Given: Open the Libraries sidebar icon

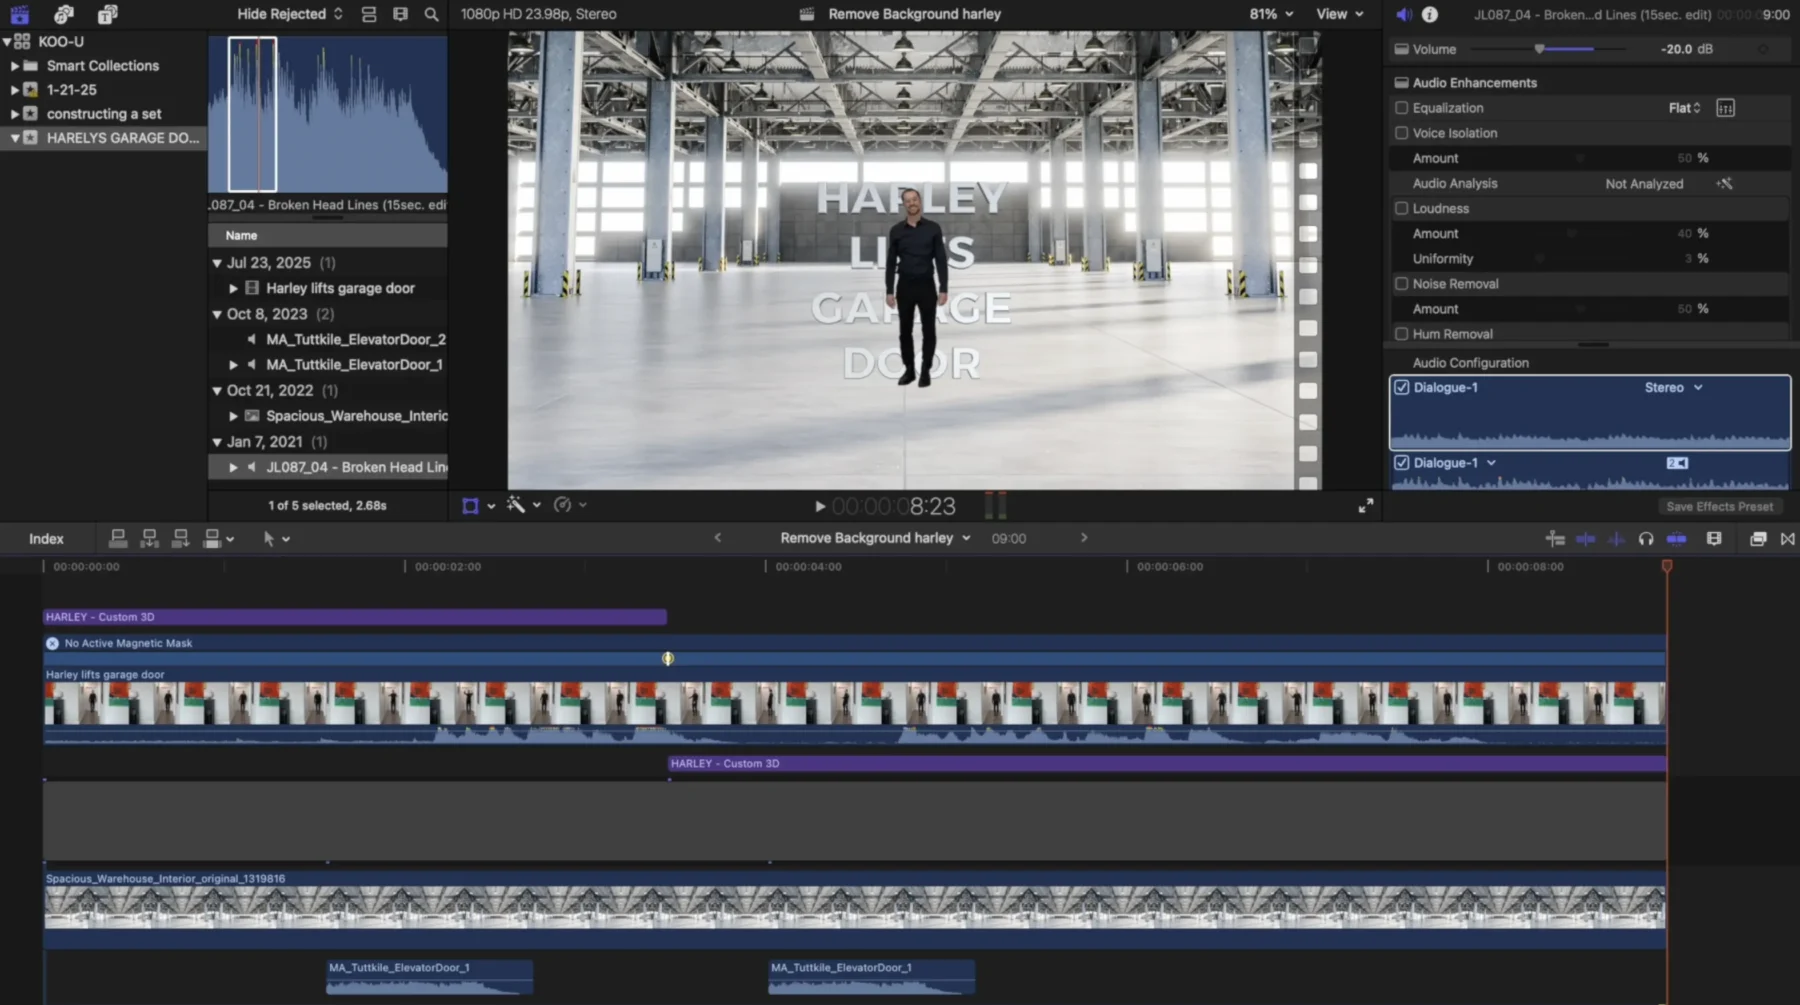Looking at the screenshot, I should (x=19, y=14).
